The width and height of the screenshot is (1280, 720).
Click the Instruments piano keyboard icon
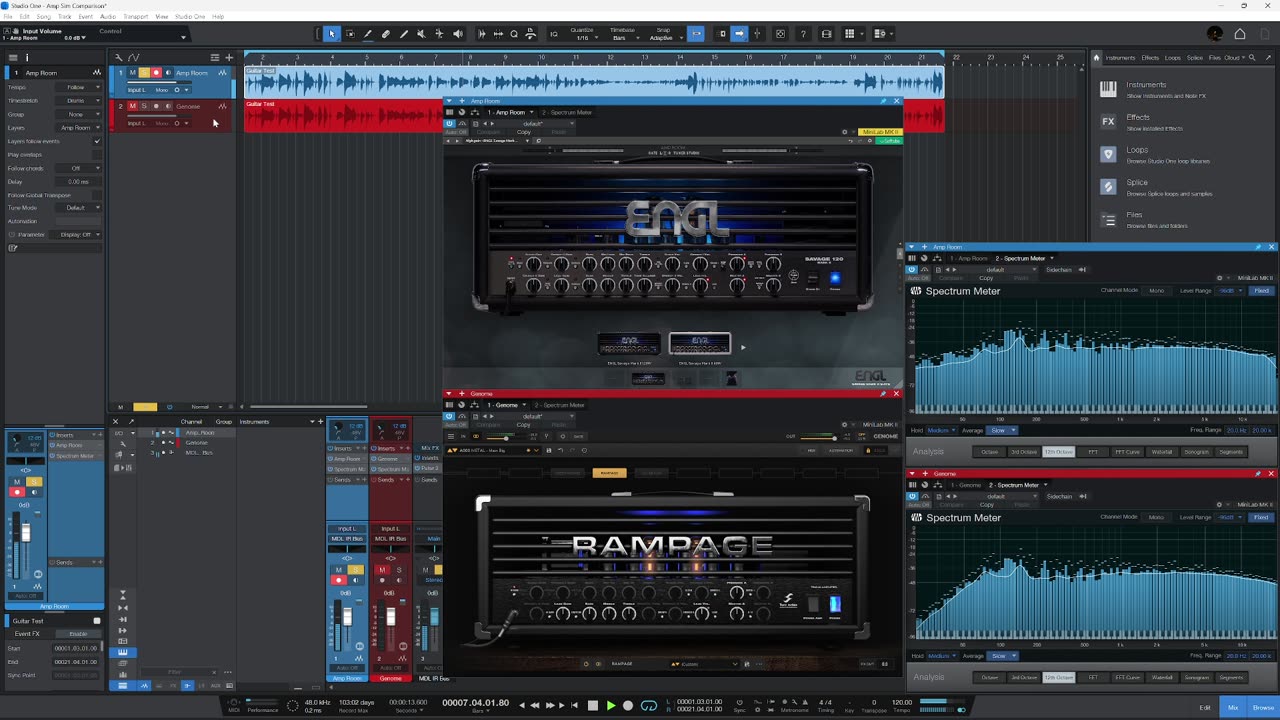[1108, 89]
